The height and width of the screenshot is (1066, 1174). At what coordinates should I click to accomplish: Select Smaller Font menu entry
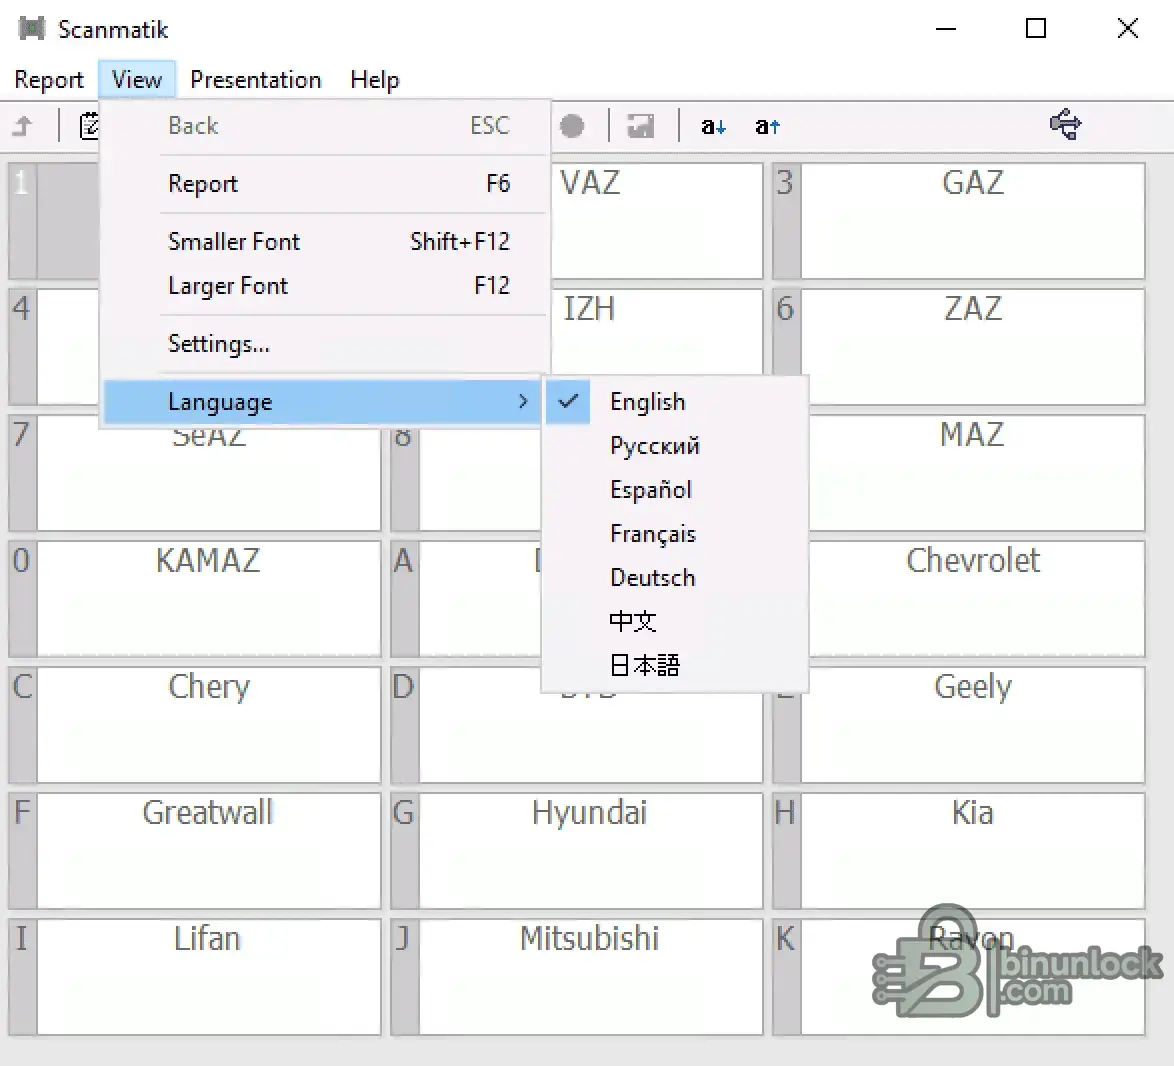coord(325,241)
